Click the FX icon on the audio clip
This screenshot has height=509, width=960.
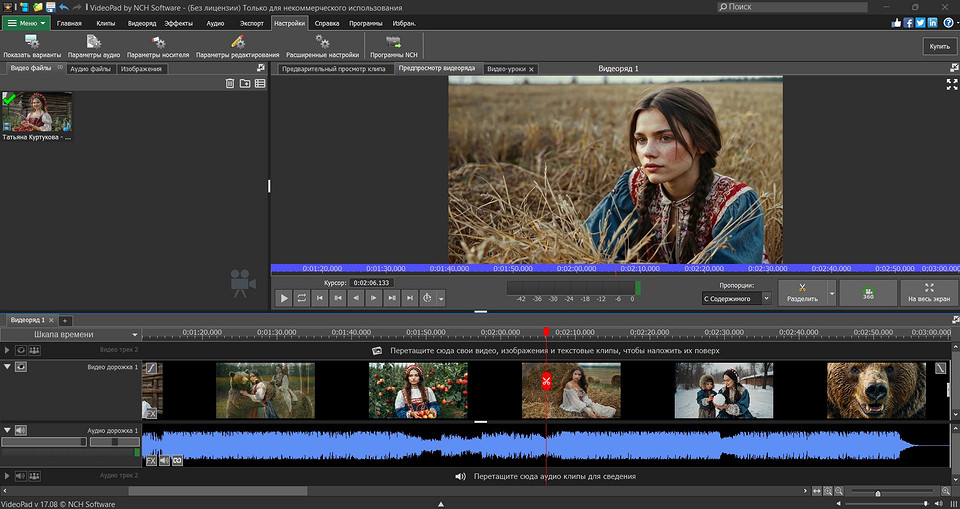(151, 461)
